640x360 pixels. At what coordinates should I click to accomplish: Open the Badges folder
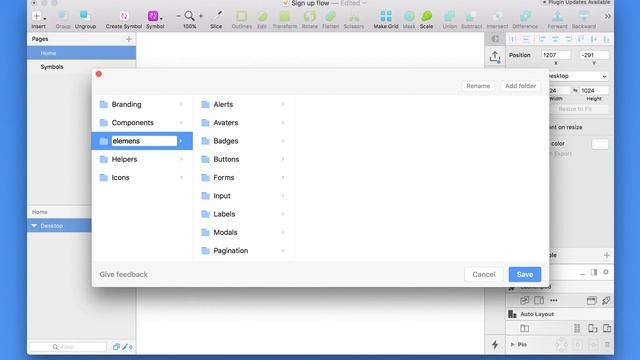pos(244,141)
